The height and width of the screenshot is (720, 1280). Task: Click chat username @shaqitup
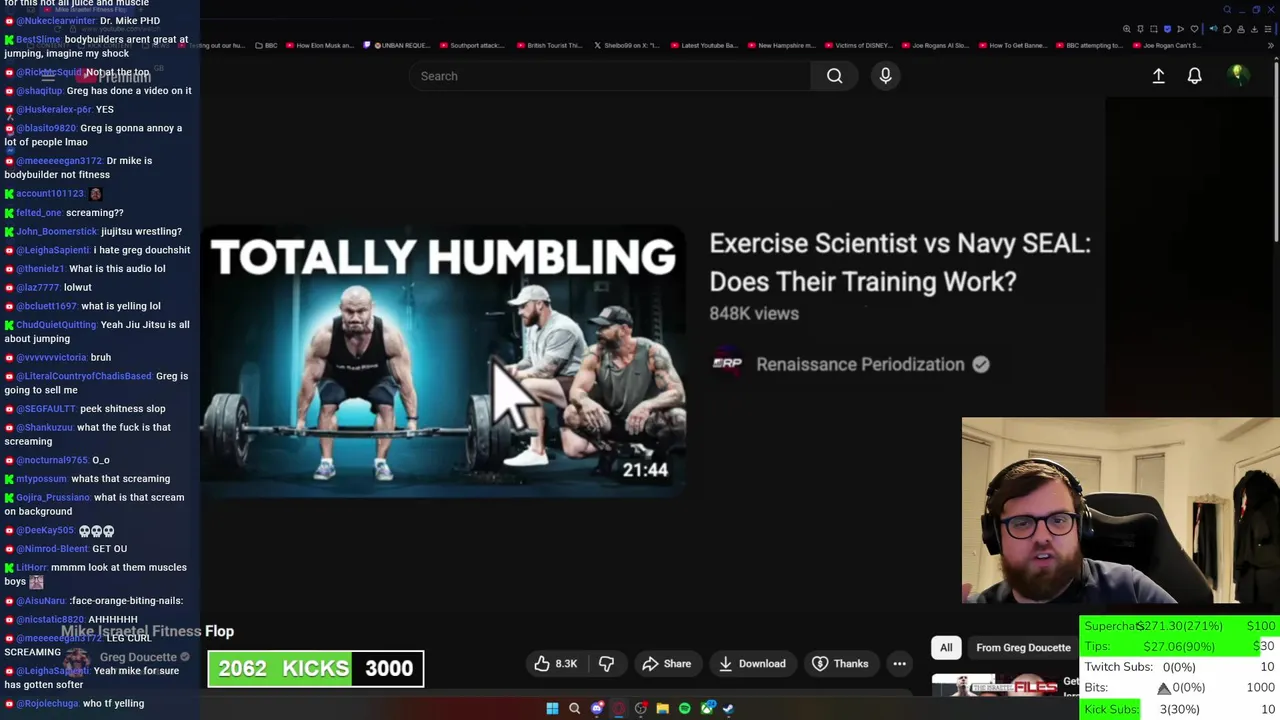coord(39,91)
